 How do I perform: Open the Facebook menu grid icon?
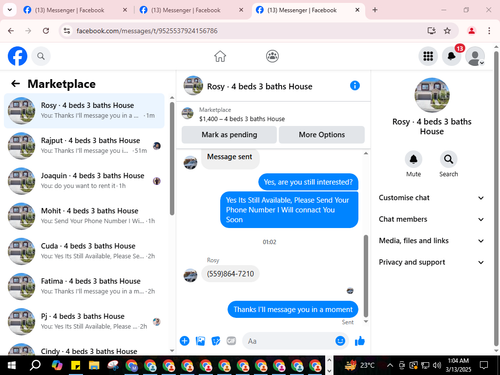(x=428, y=56)
